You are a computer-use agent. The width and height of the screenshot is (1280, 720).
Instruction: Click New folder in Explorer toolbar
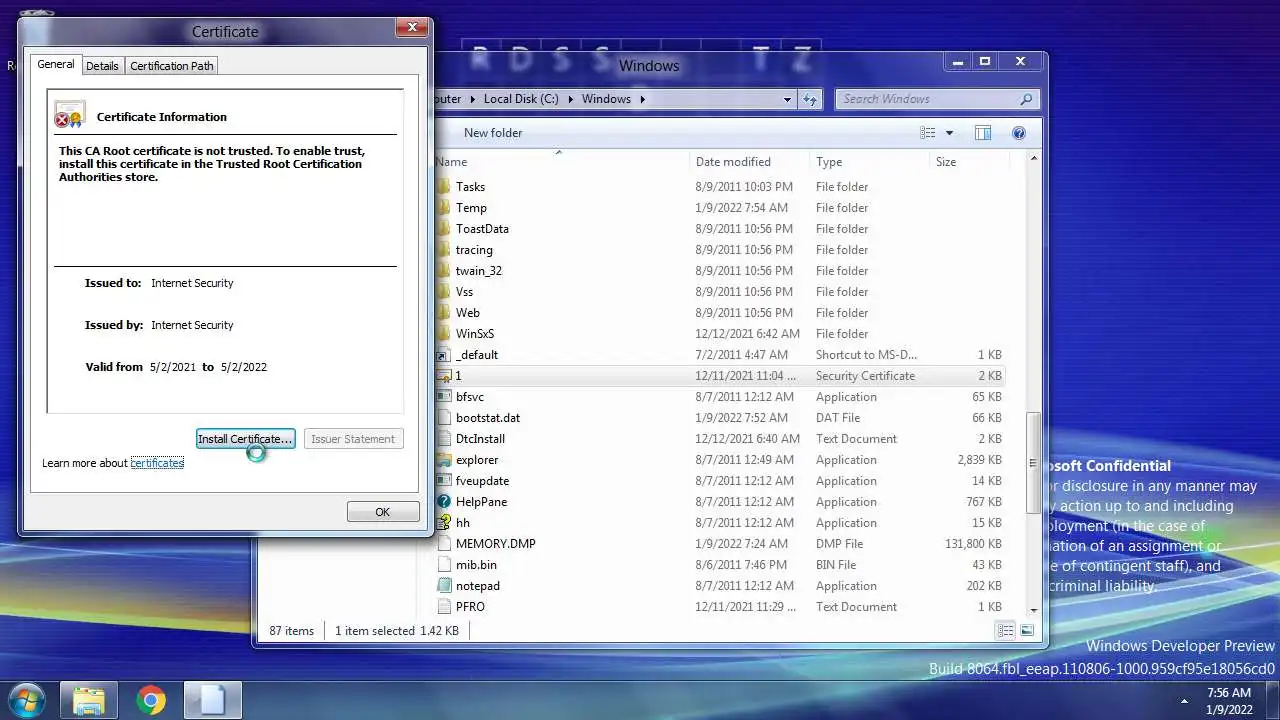tap(493, 133)
